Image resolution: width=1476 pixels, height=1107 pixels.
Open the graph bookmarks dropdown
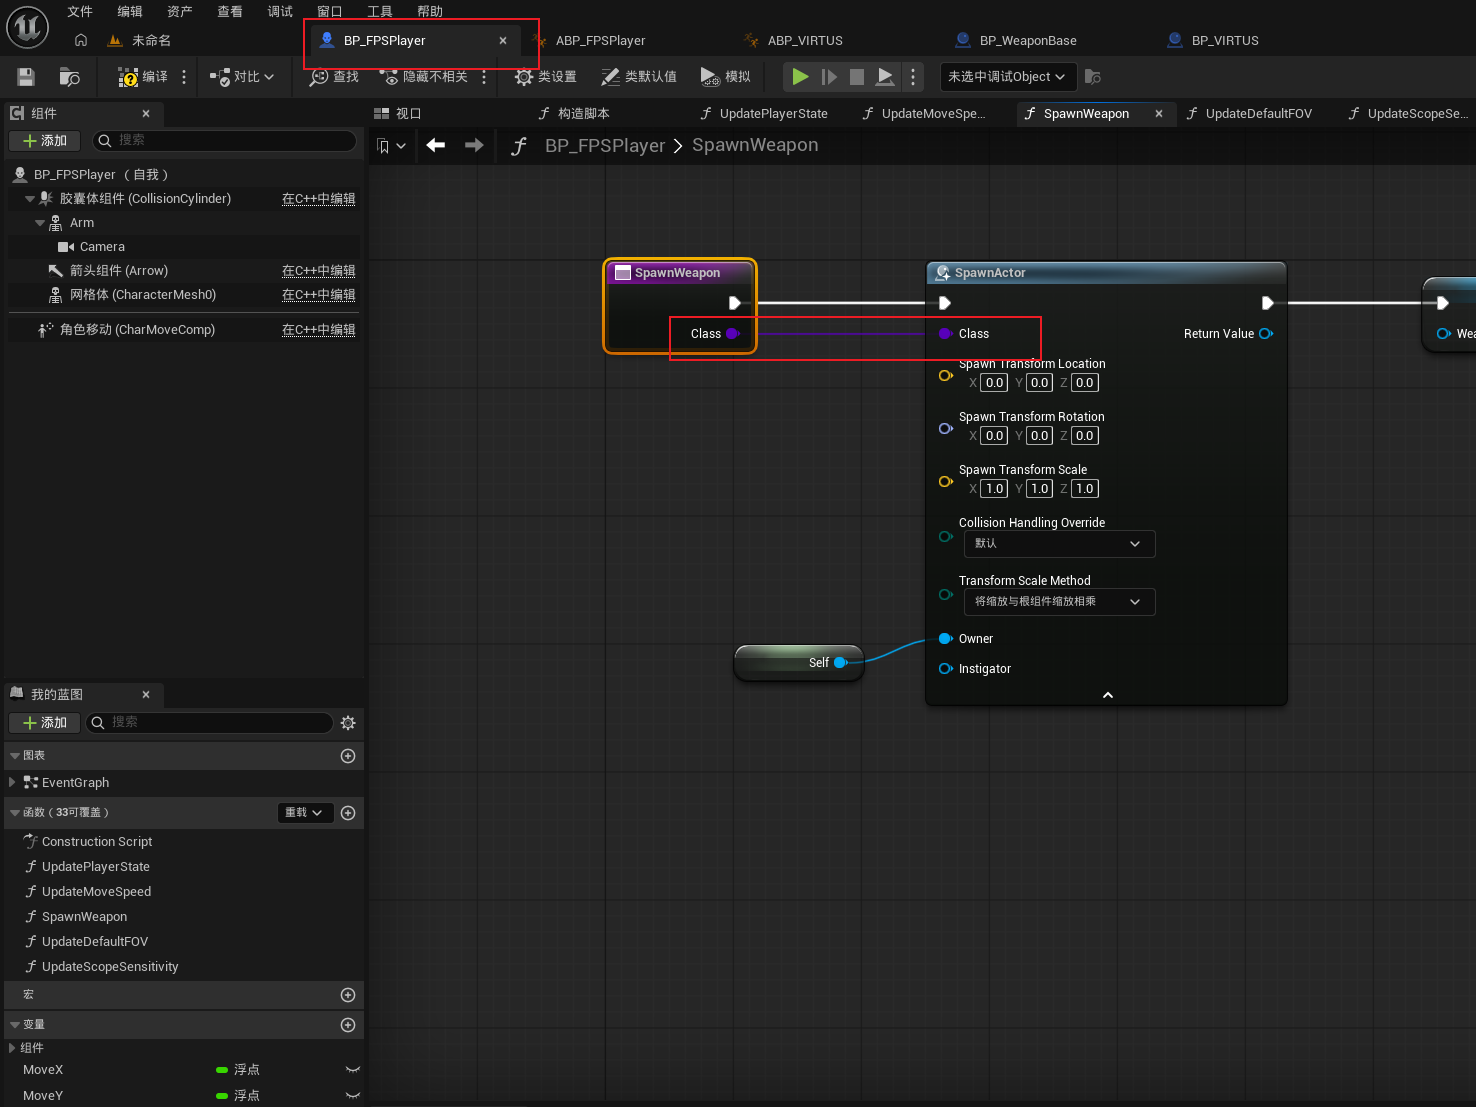tap(391, 146)
